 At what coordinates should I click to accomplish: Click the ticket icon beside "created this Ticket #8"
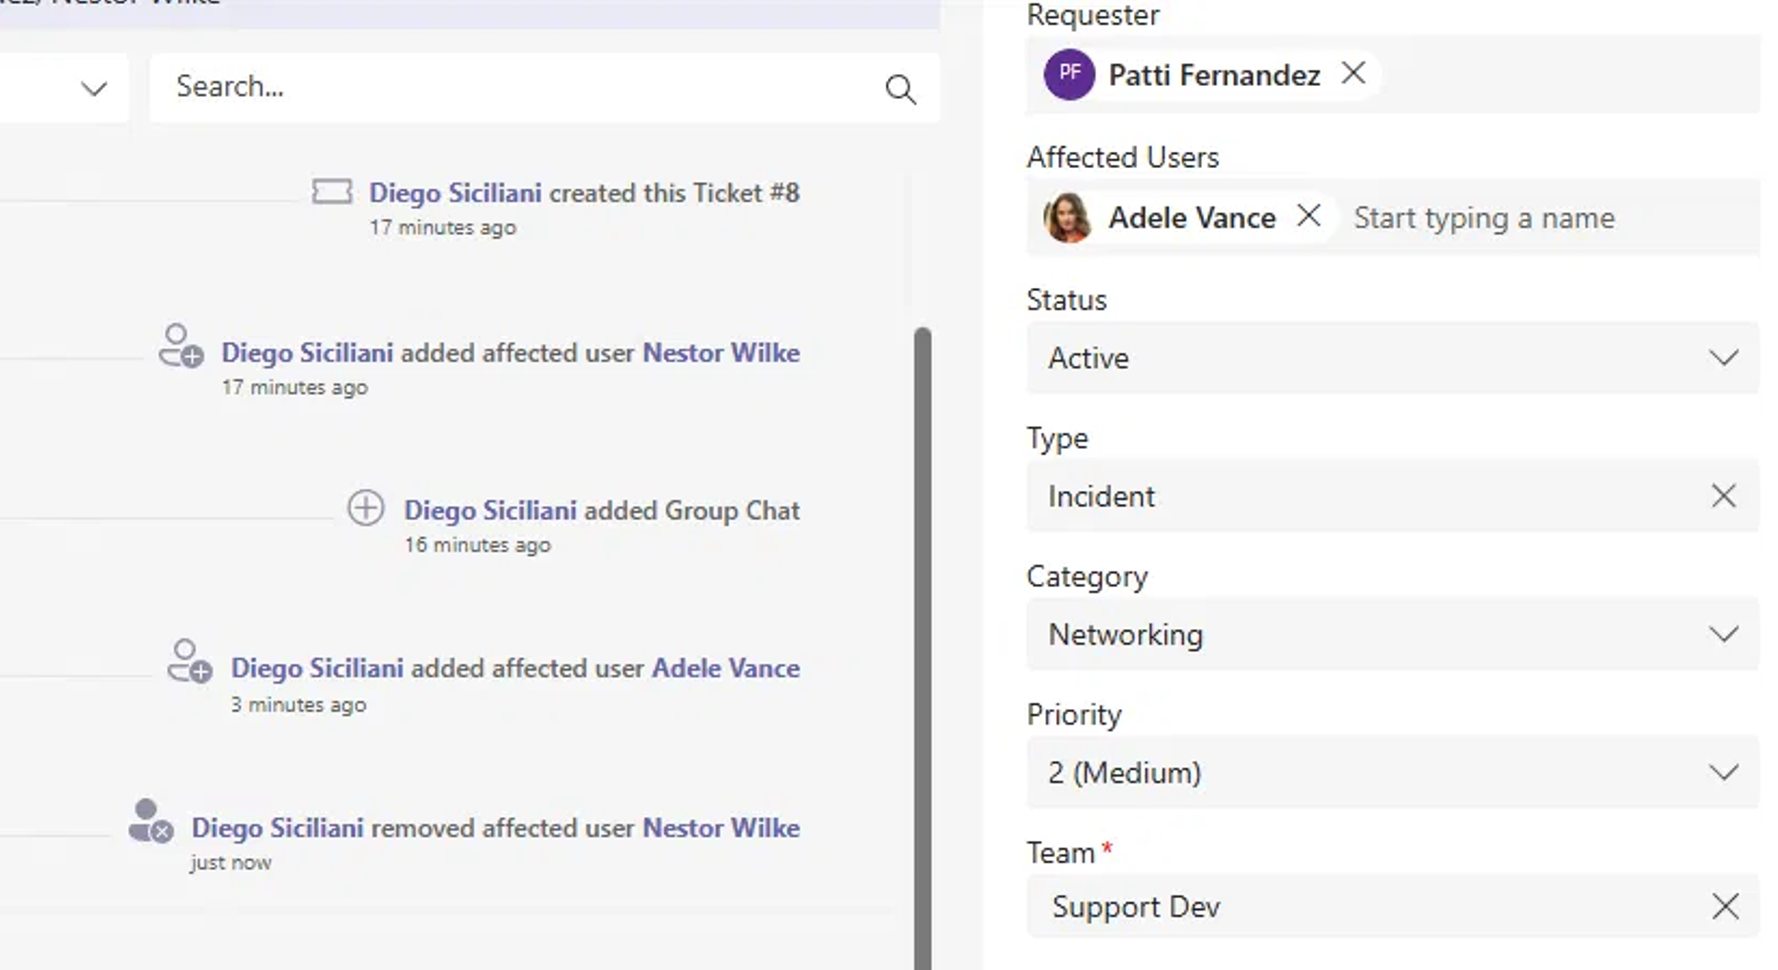point(334,191)
